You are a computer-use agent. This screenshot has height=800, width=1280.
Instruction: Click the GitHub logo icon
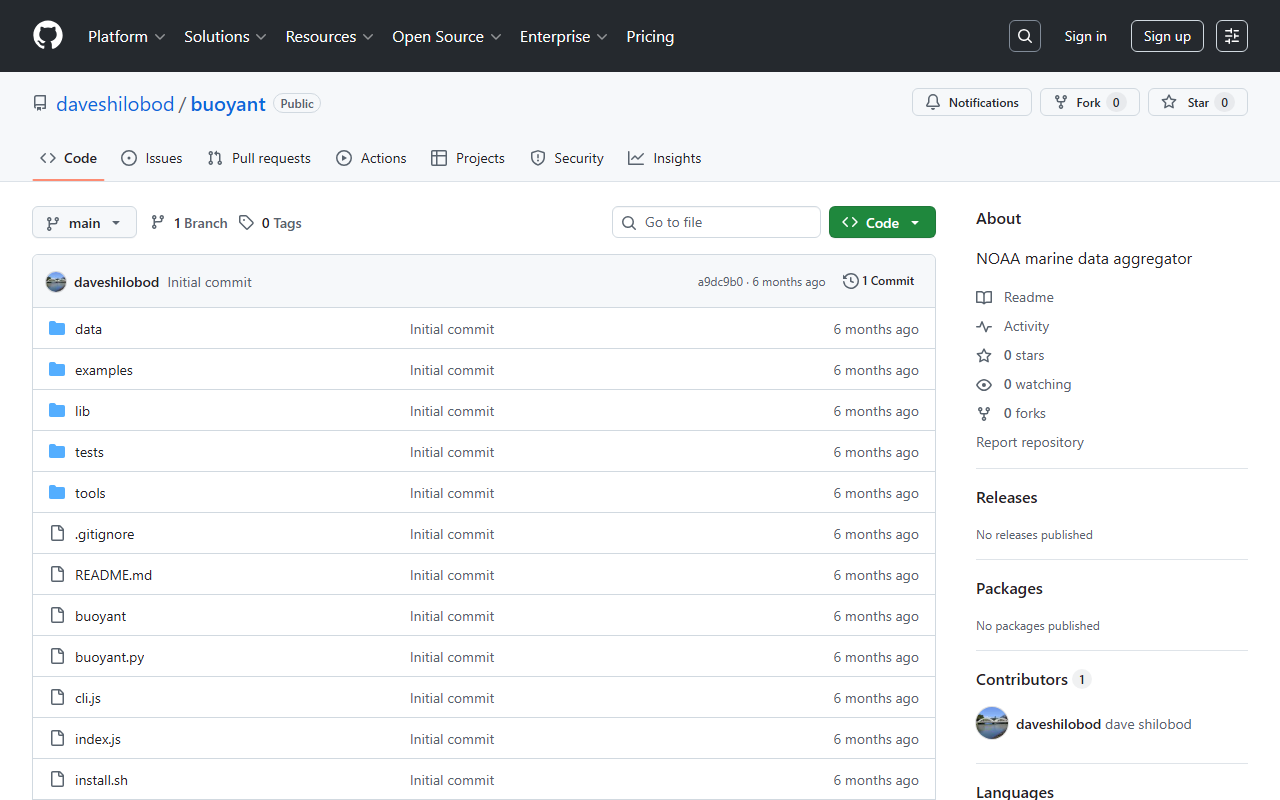click(48, 36)
